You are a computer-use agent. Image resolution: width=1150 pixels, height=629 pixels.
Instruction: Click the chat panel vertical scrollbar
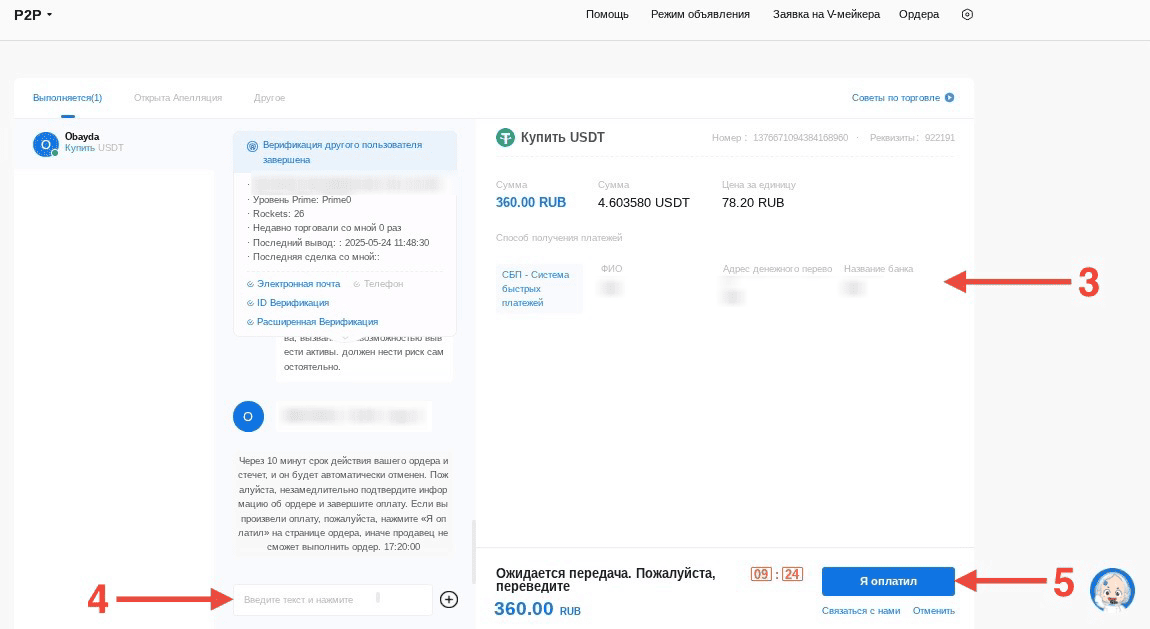click(x=473, y=550)
